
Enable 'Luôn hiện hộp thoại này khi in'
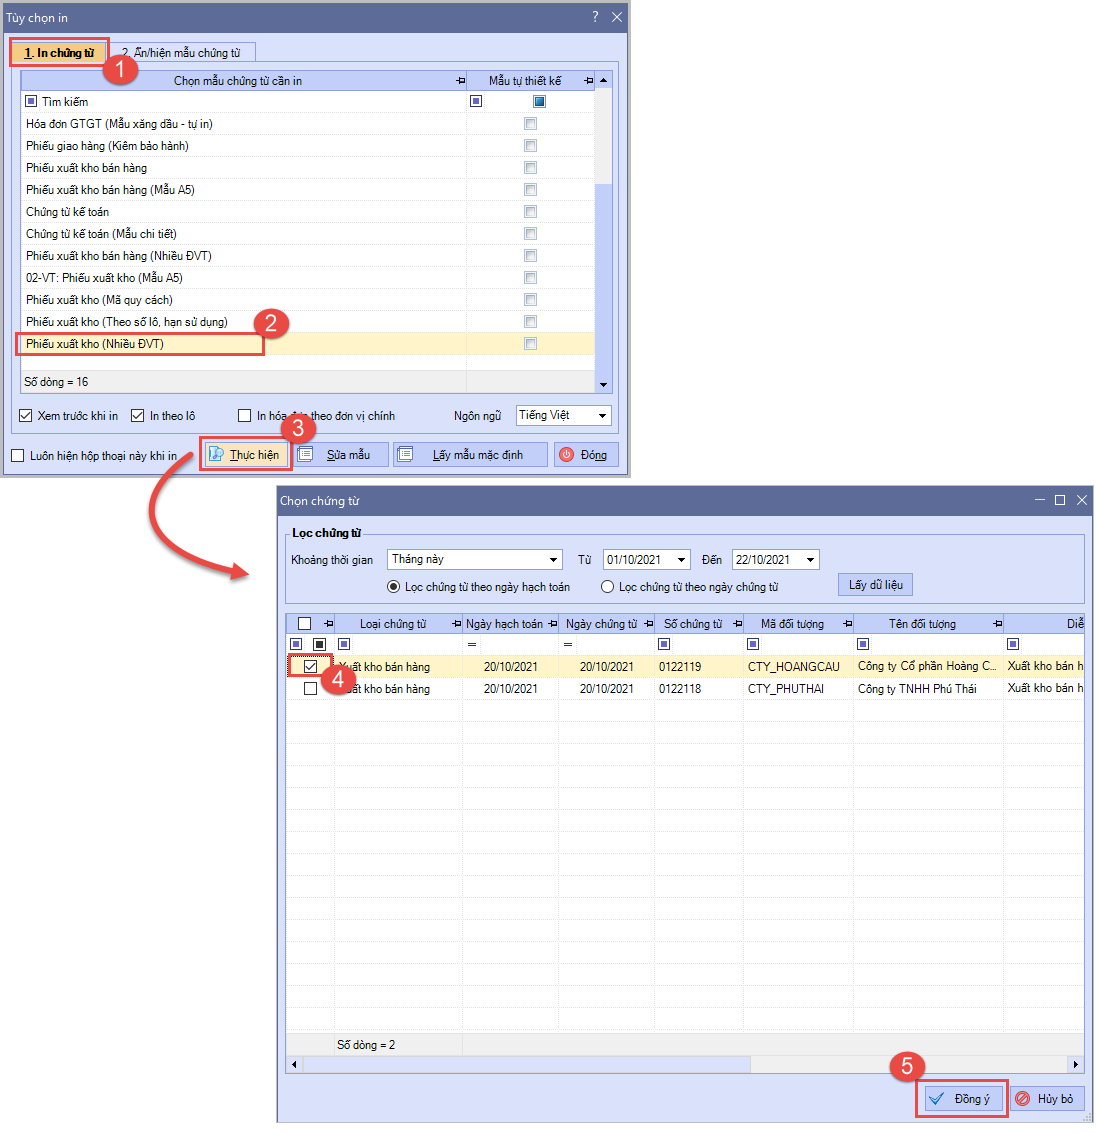point(18,456)
